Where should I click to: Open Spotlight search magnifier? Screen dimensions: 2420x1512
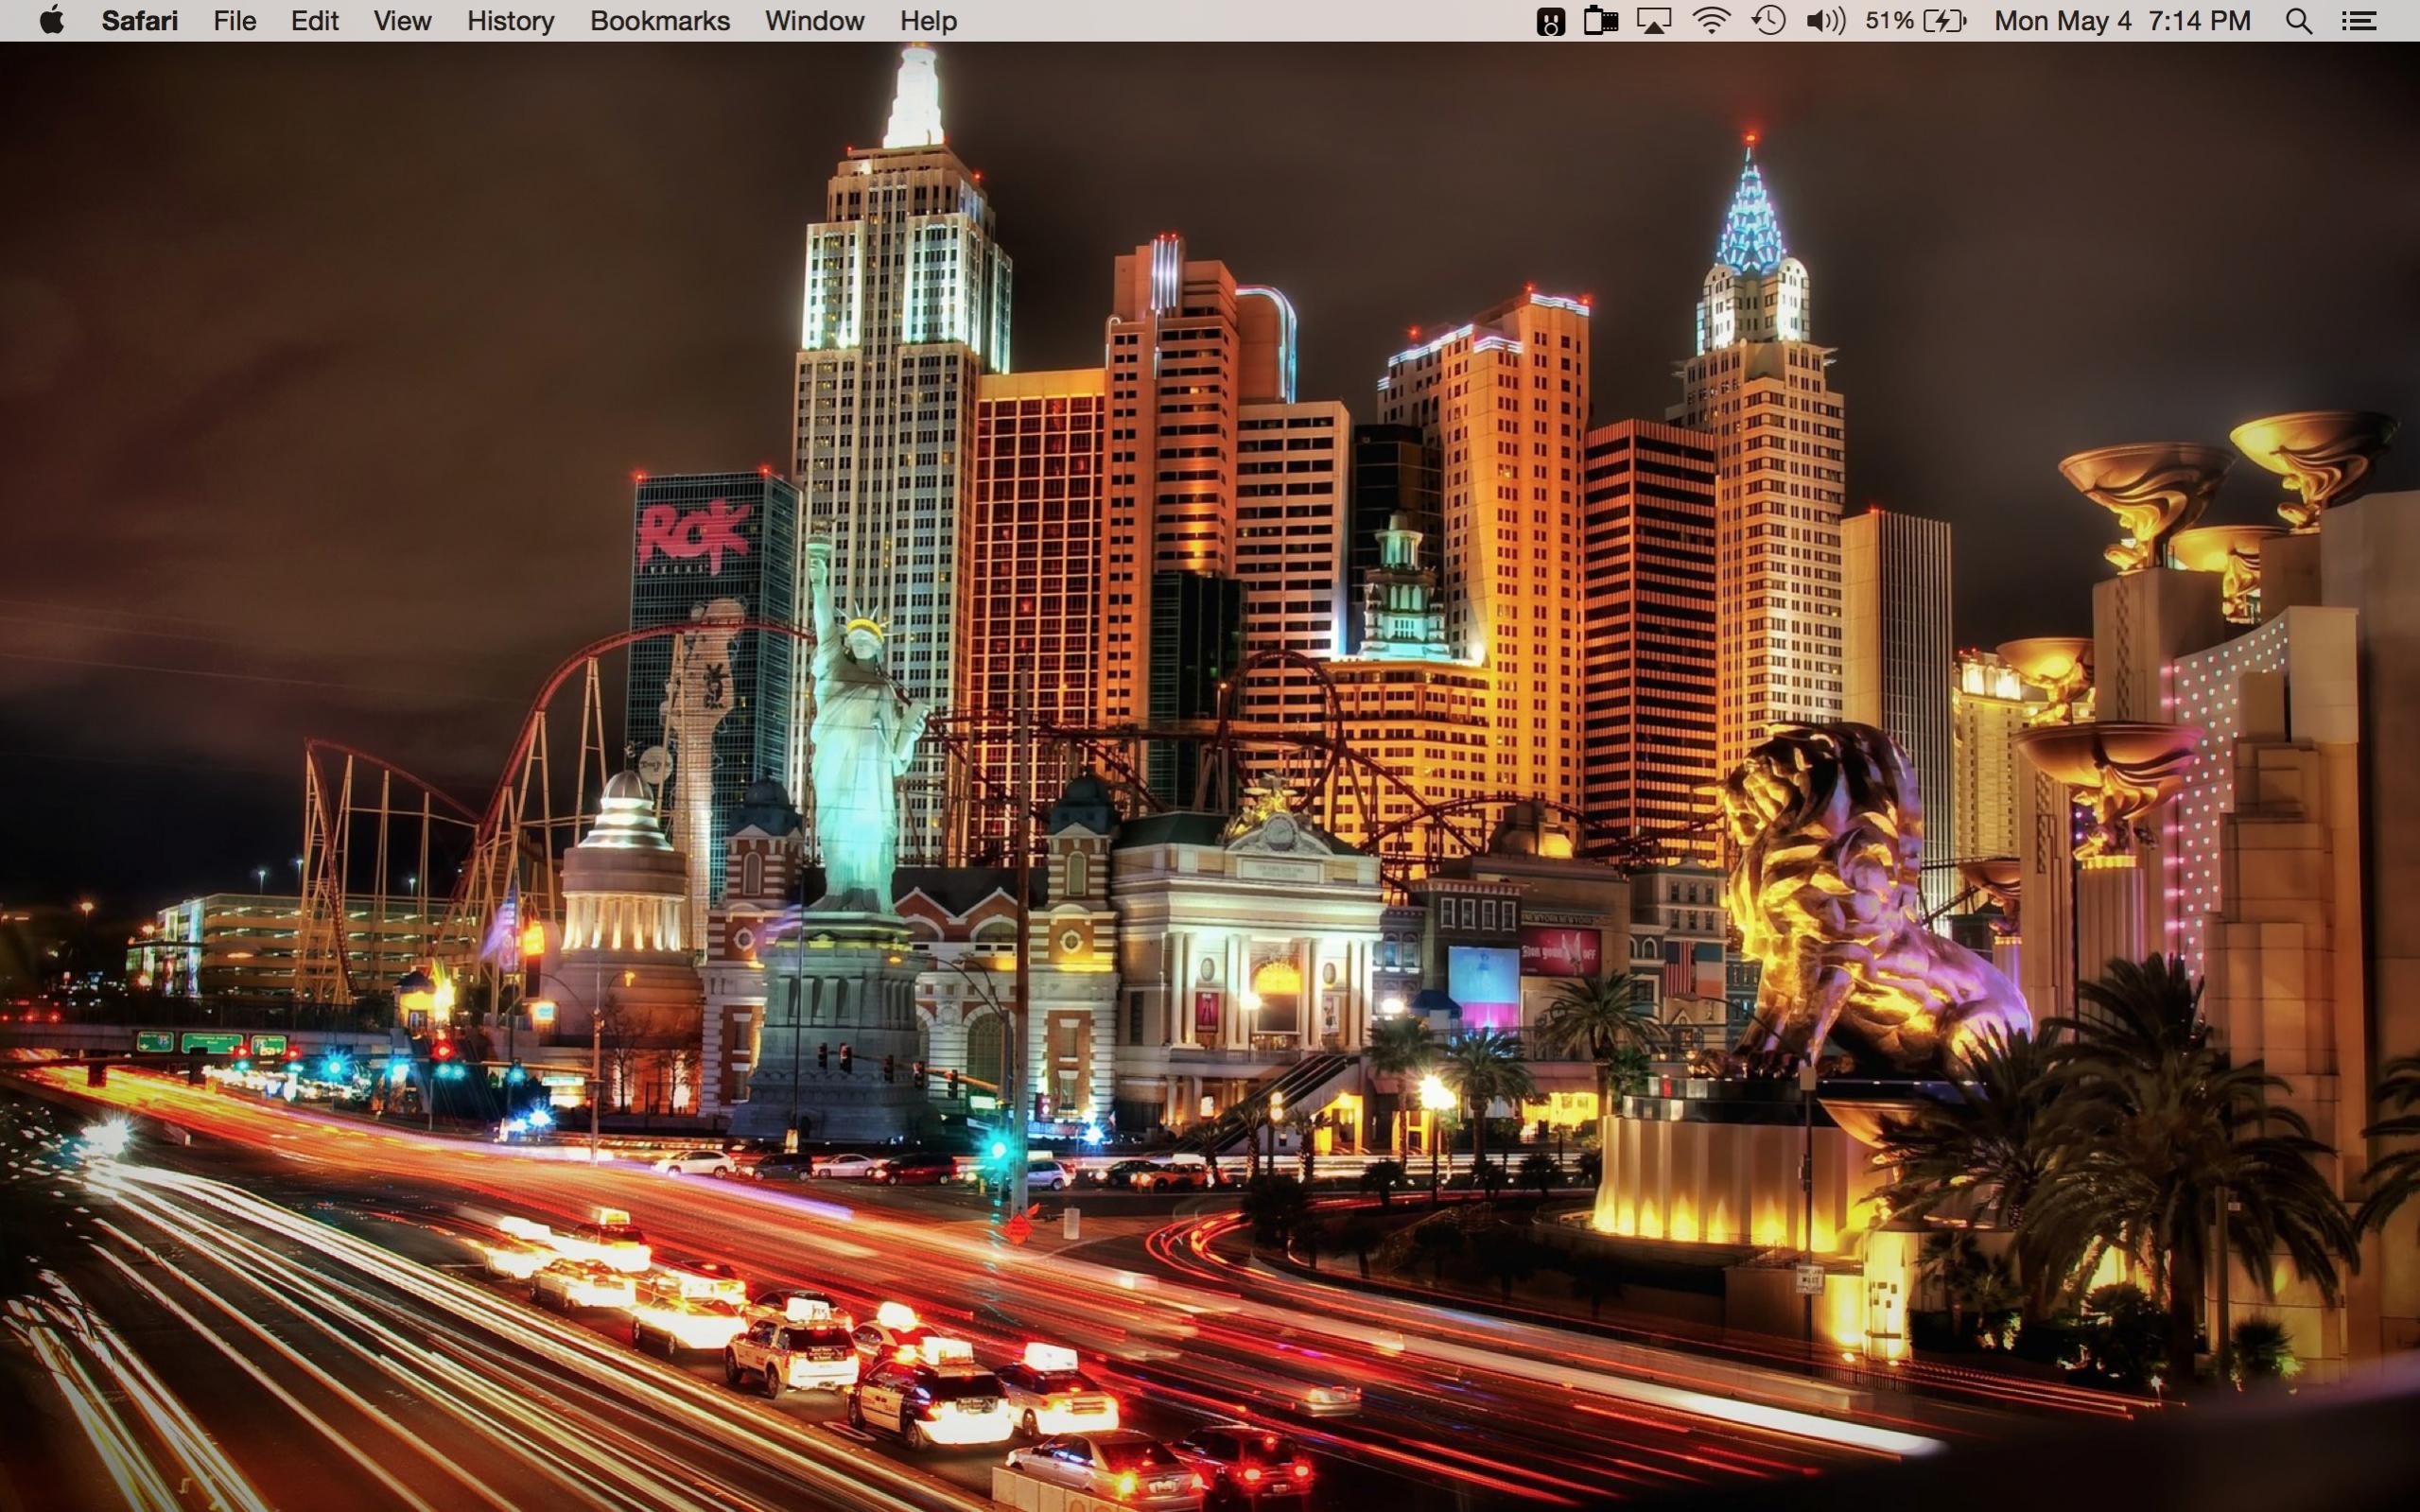click(2299, 21)
